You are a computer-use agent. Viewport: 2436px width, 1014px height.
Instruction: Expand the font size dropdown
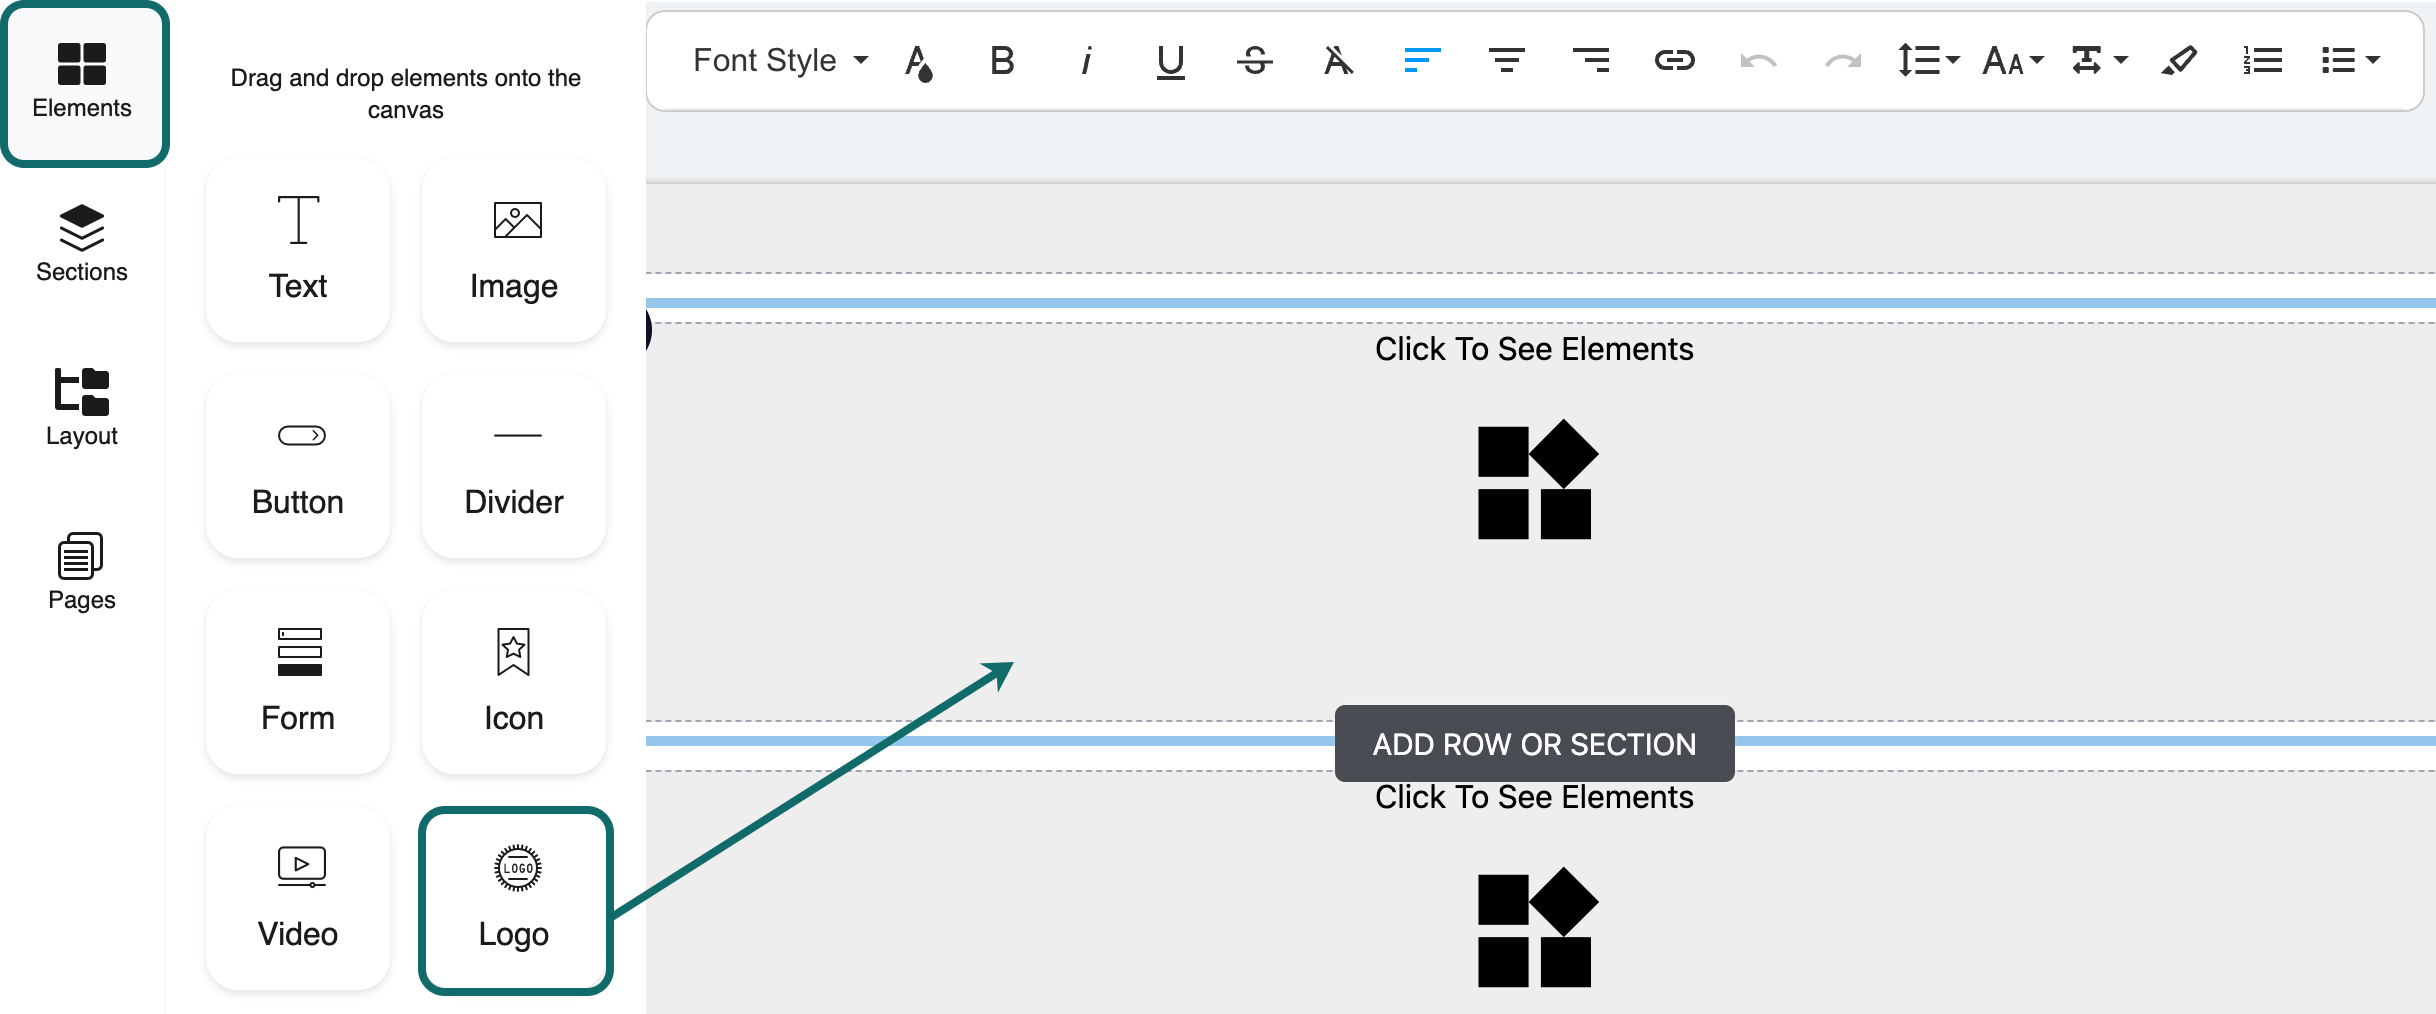click(2012, 61)
